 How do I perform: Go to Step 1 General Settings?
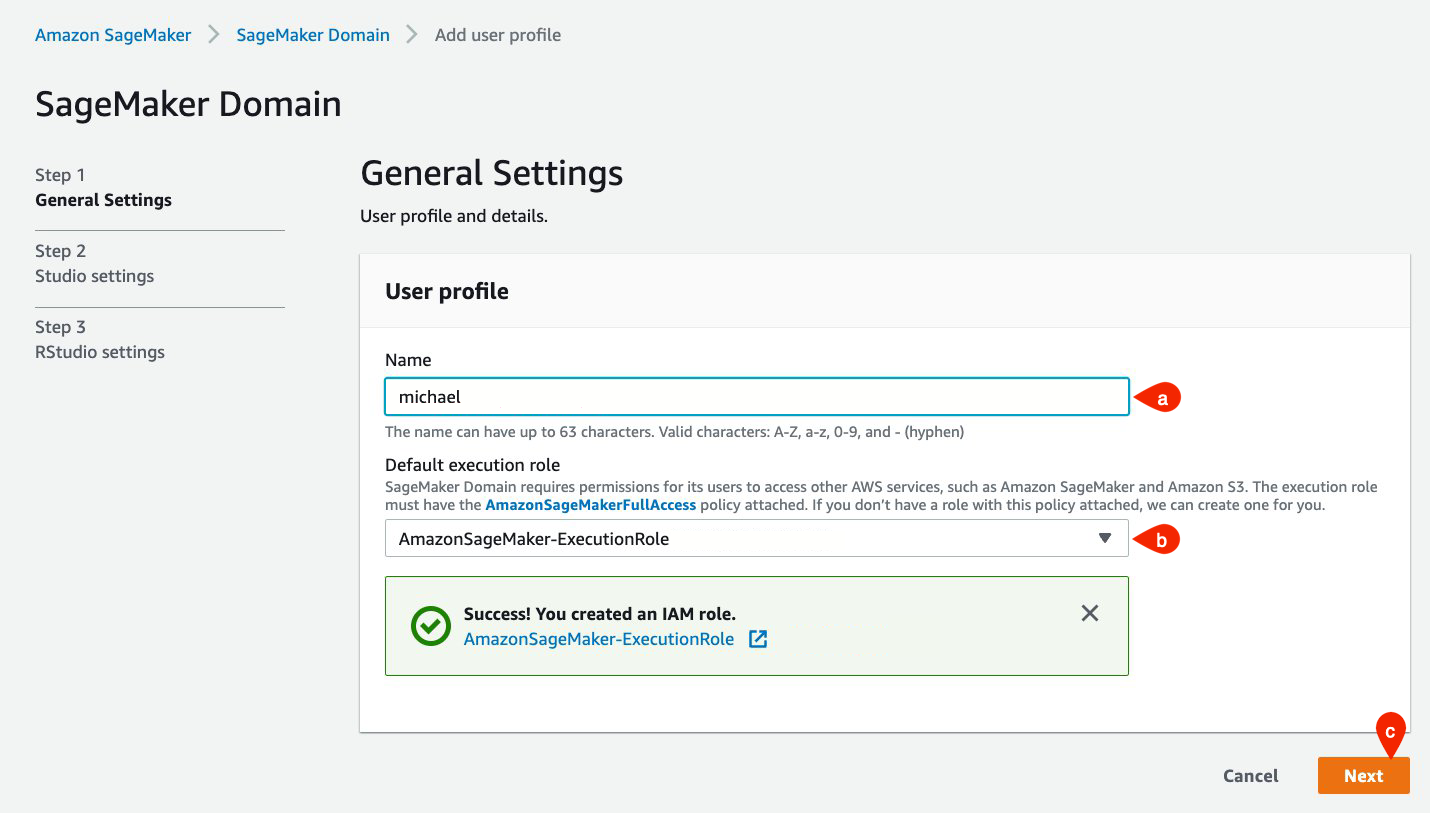coord(103,200)
